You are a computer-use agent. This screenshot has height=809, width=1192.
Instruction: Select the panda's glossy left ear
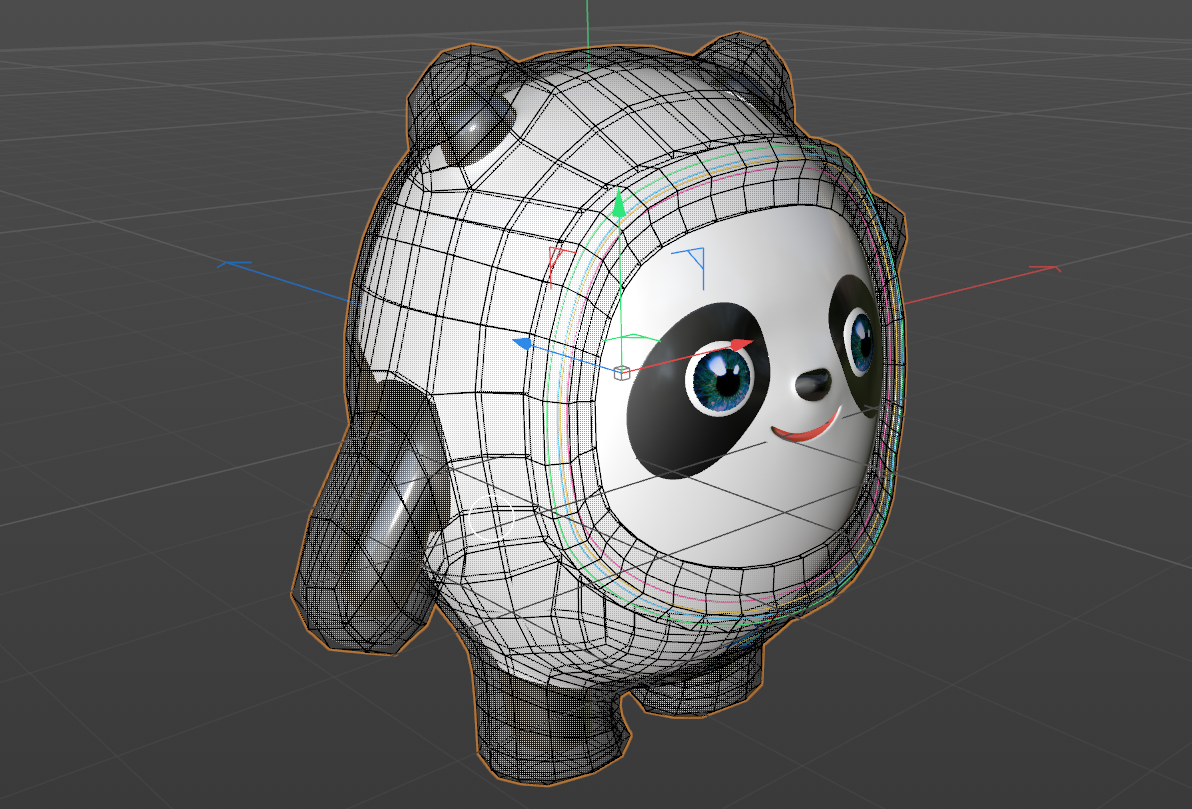464,106
